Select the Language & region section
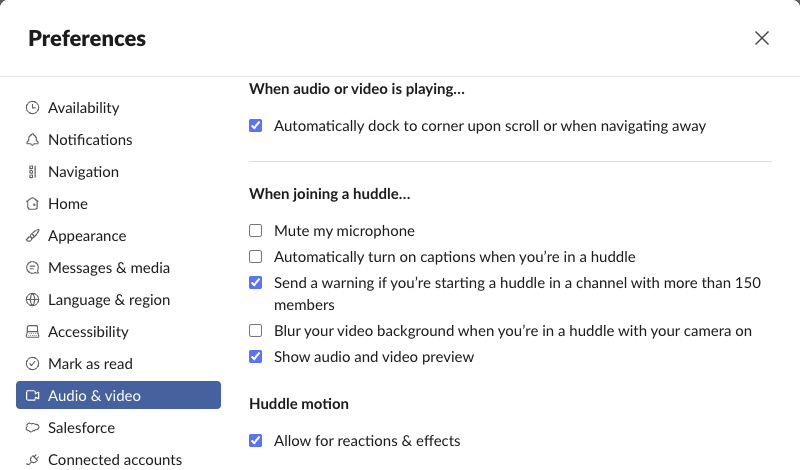Screen dimensions: 800x470 [x=118, y=300]
